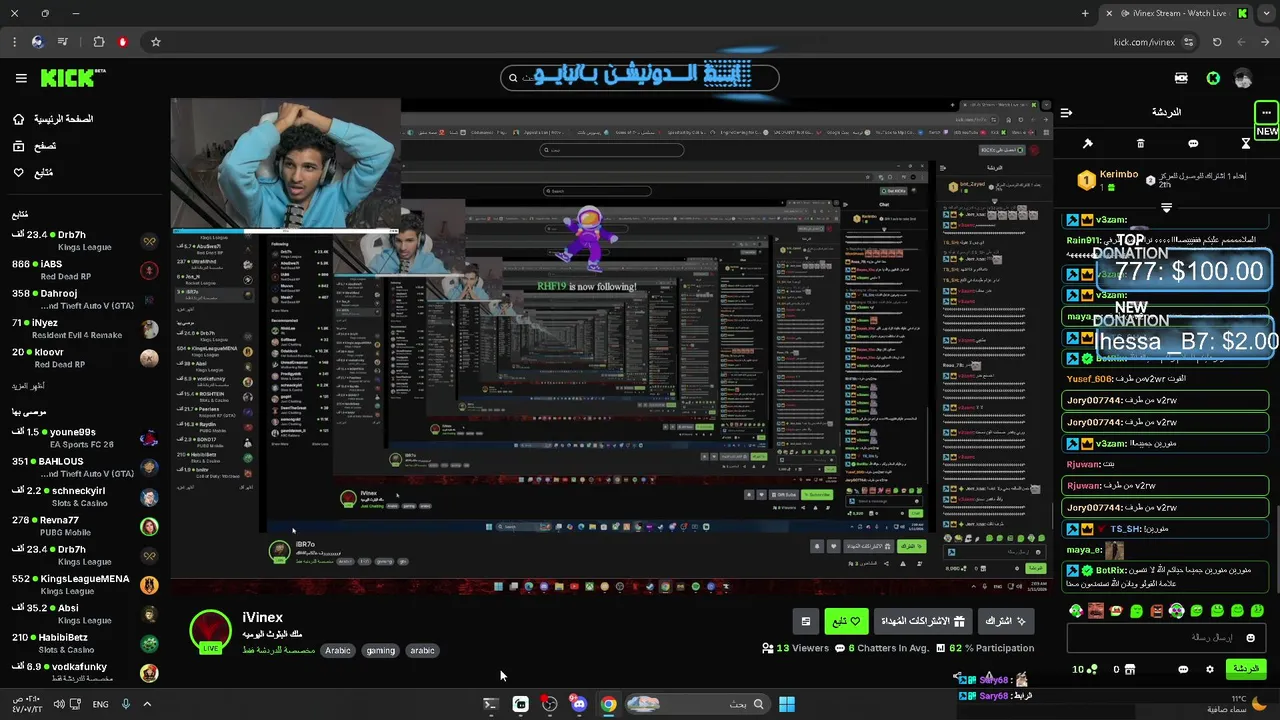Click the gavel moderation icon in chat
Screen dimensions: 1280x720
click(1088, 144)
